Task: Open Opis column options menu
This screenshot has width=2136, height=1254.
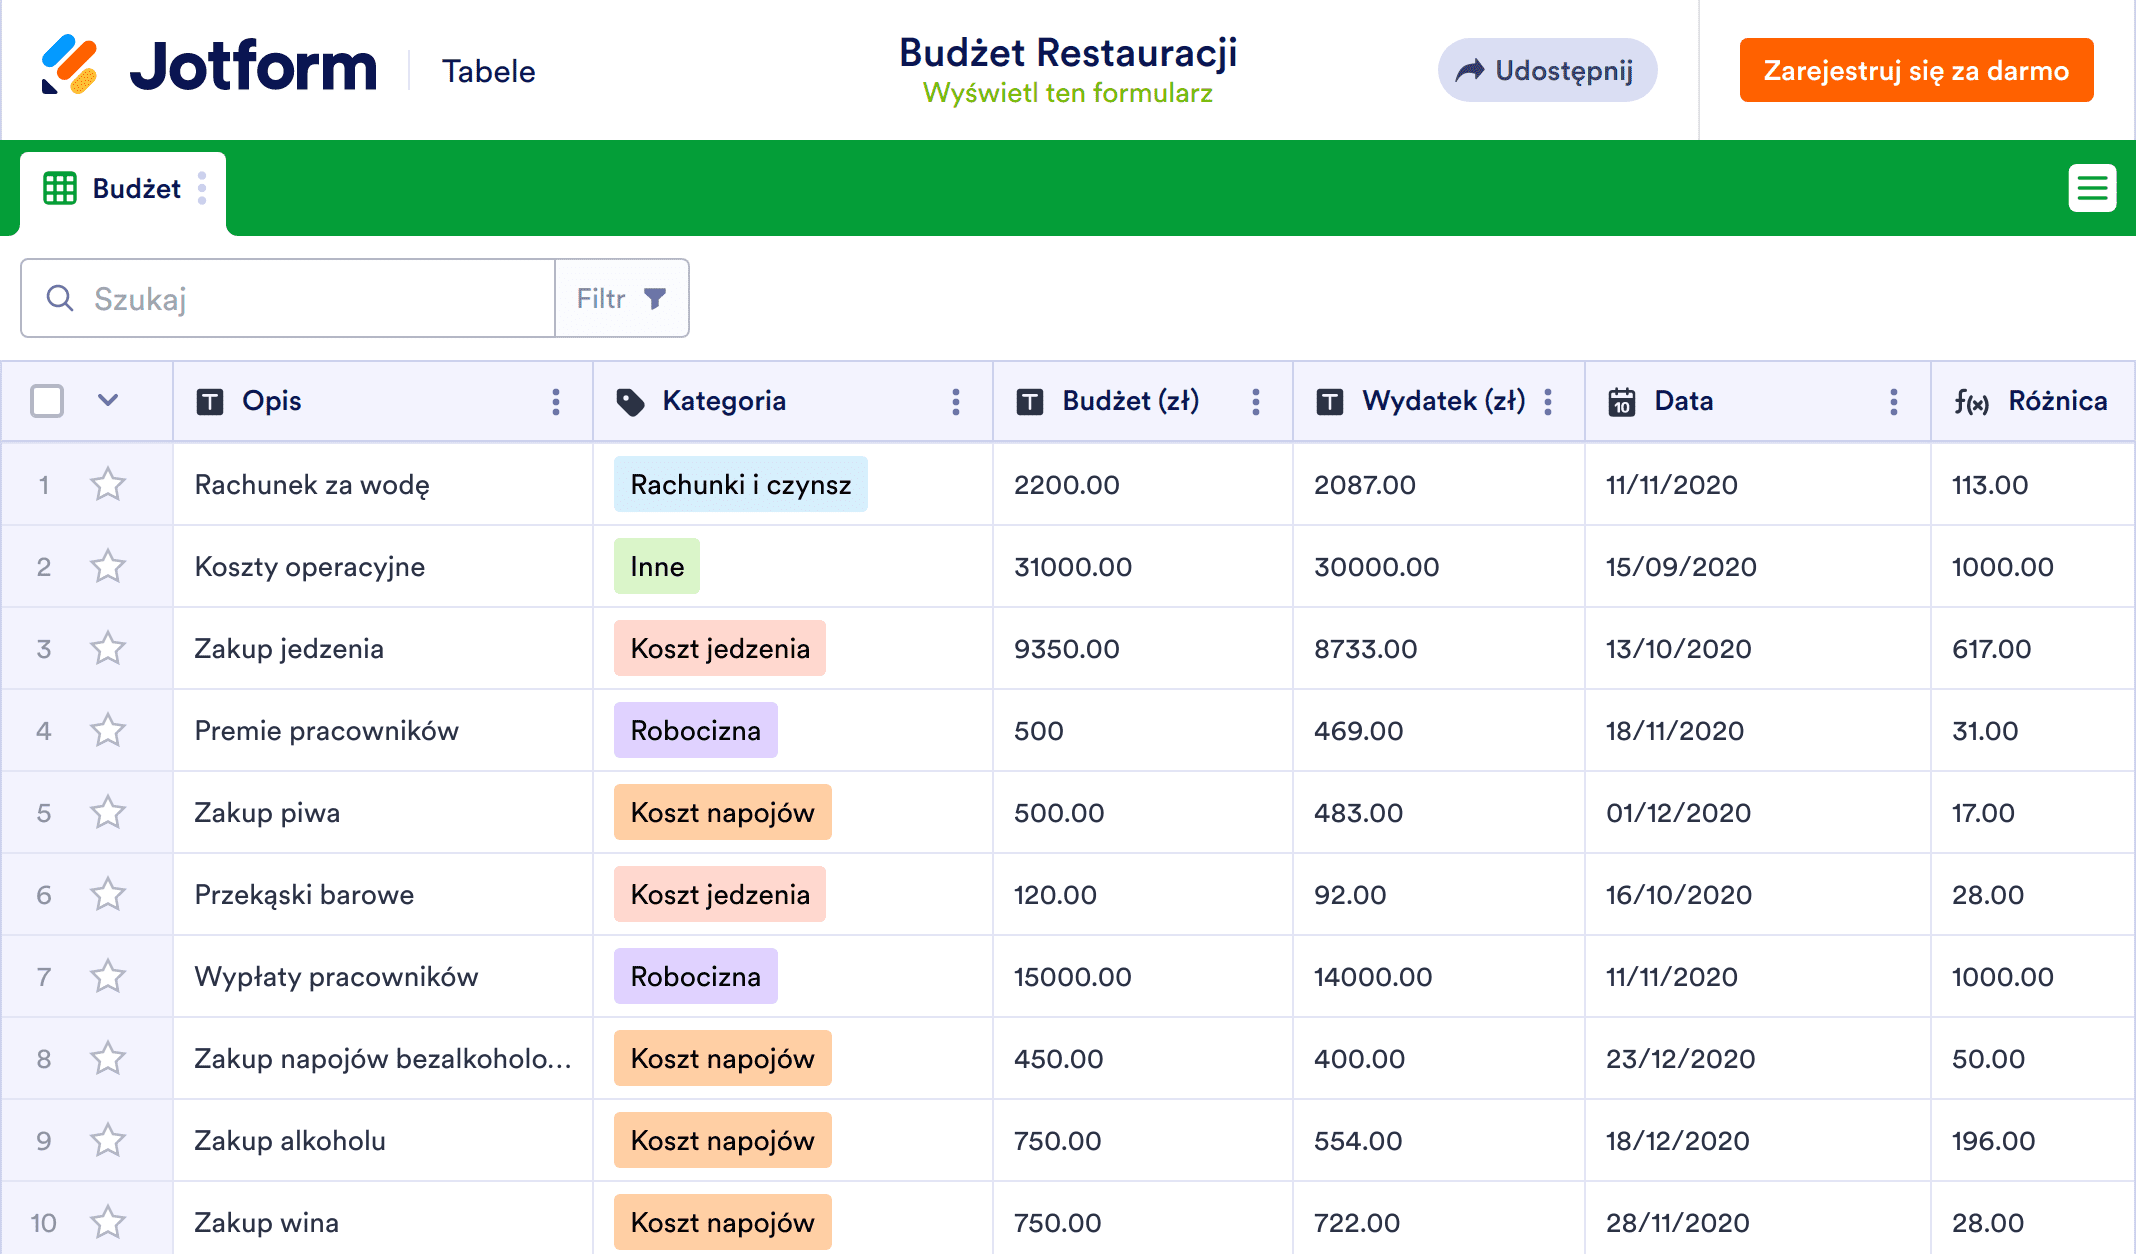Action: 556,402
